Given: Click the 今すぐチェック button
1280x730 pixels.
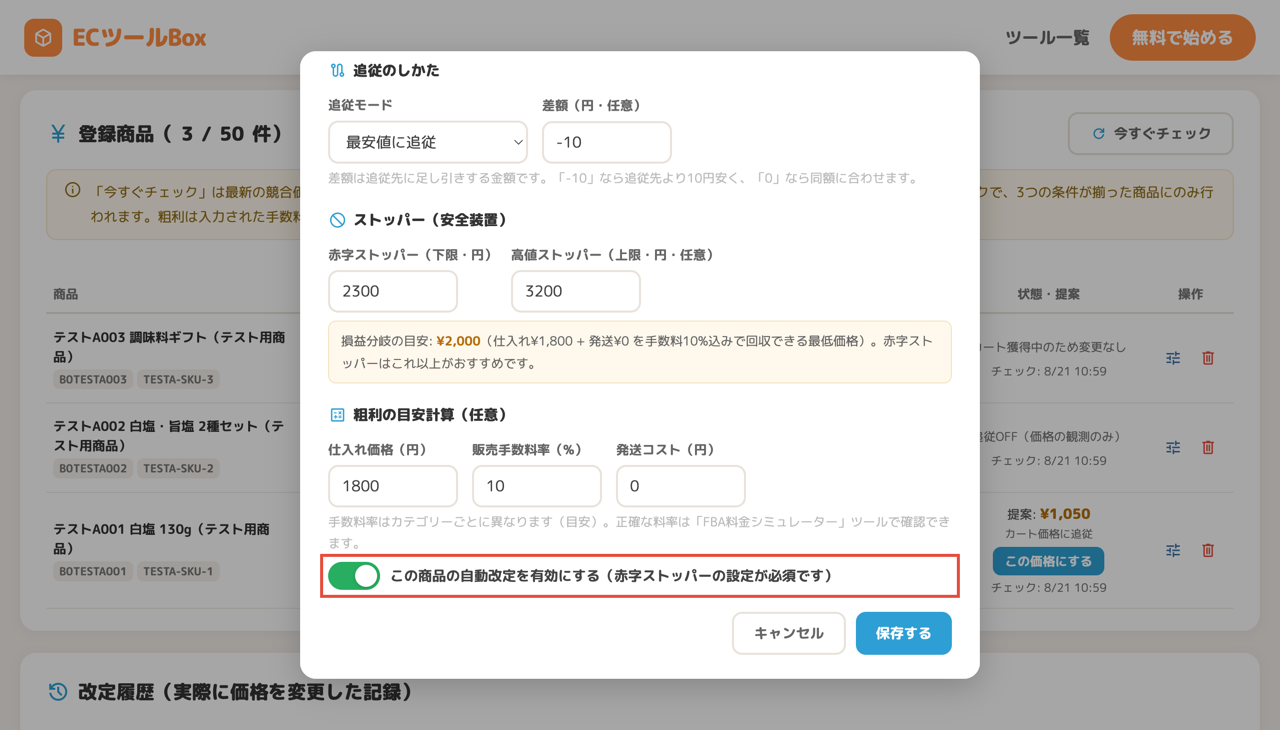Looking at the screenshot, I should tap(1151, 133).
